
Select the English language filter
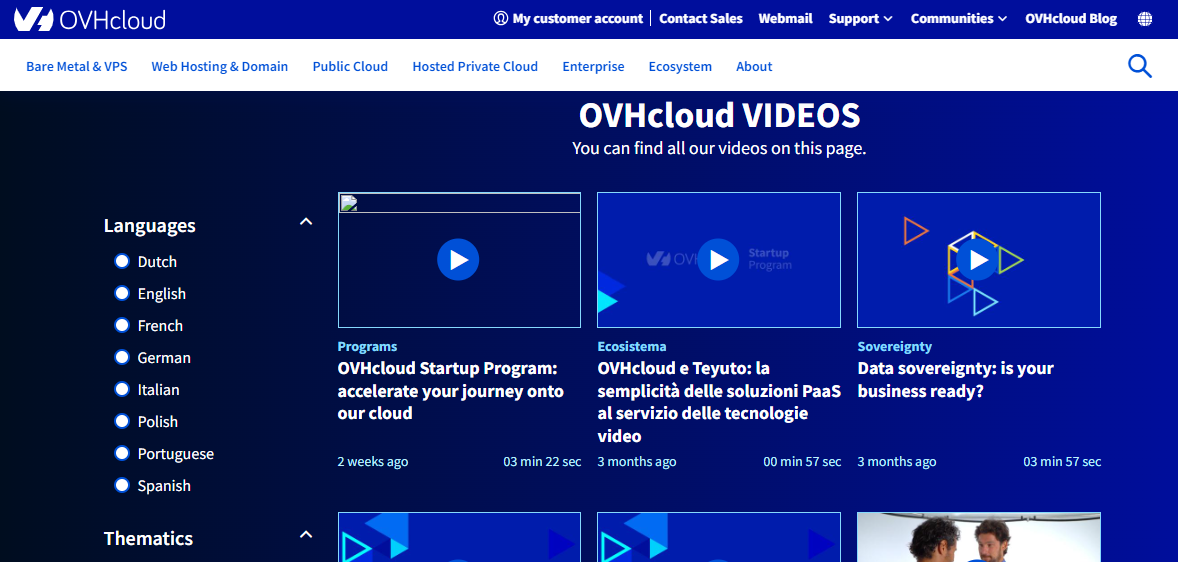[x=122, y=293]
